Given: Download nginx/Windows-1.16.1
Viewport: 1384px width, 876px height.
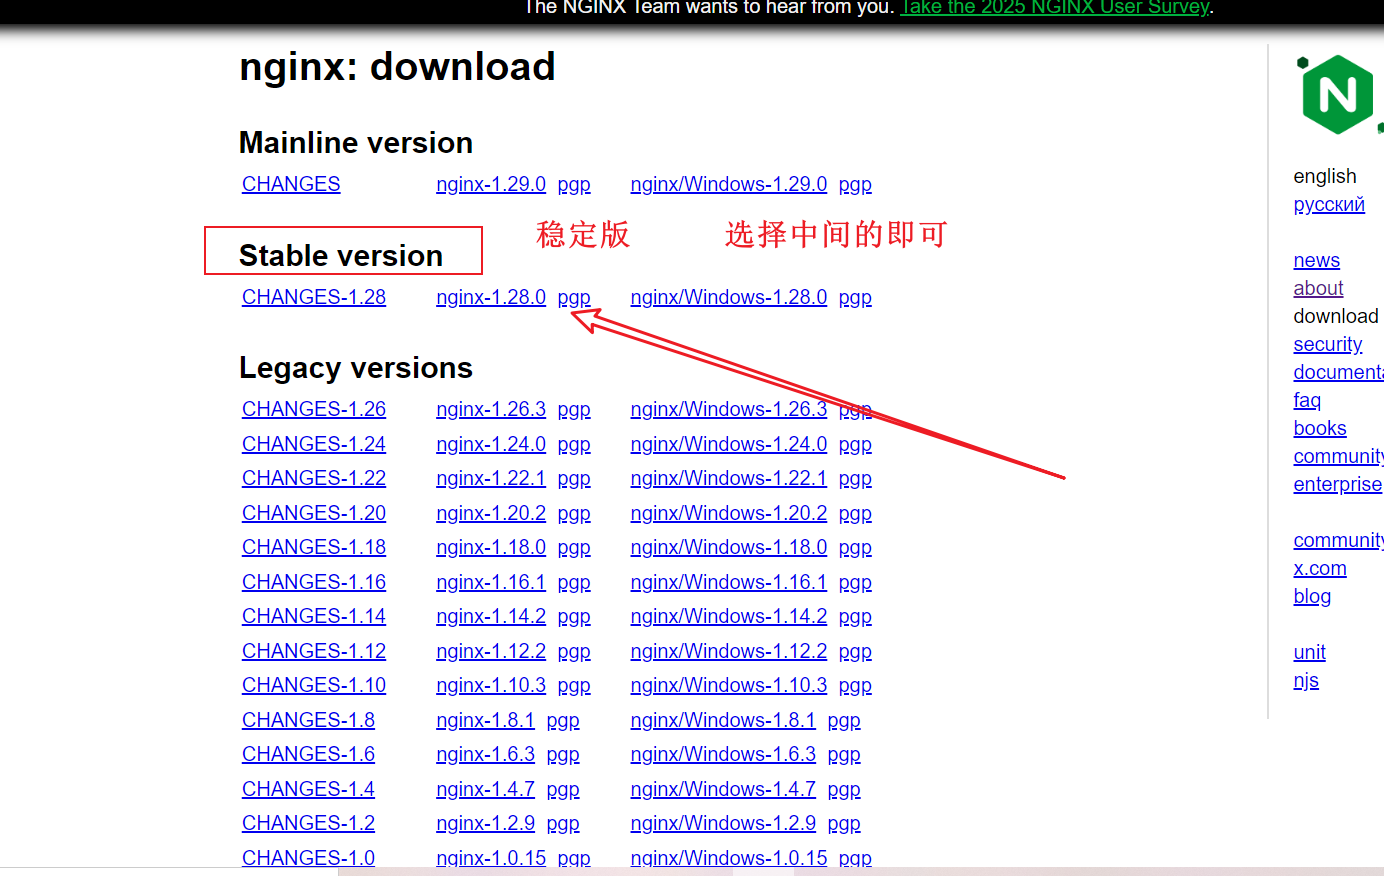Looking at the screenshot, I should (x=729, y=582).
